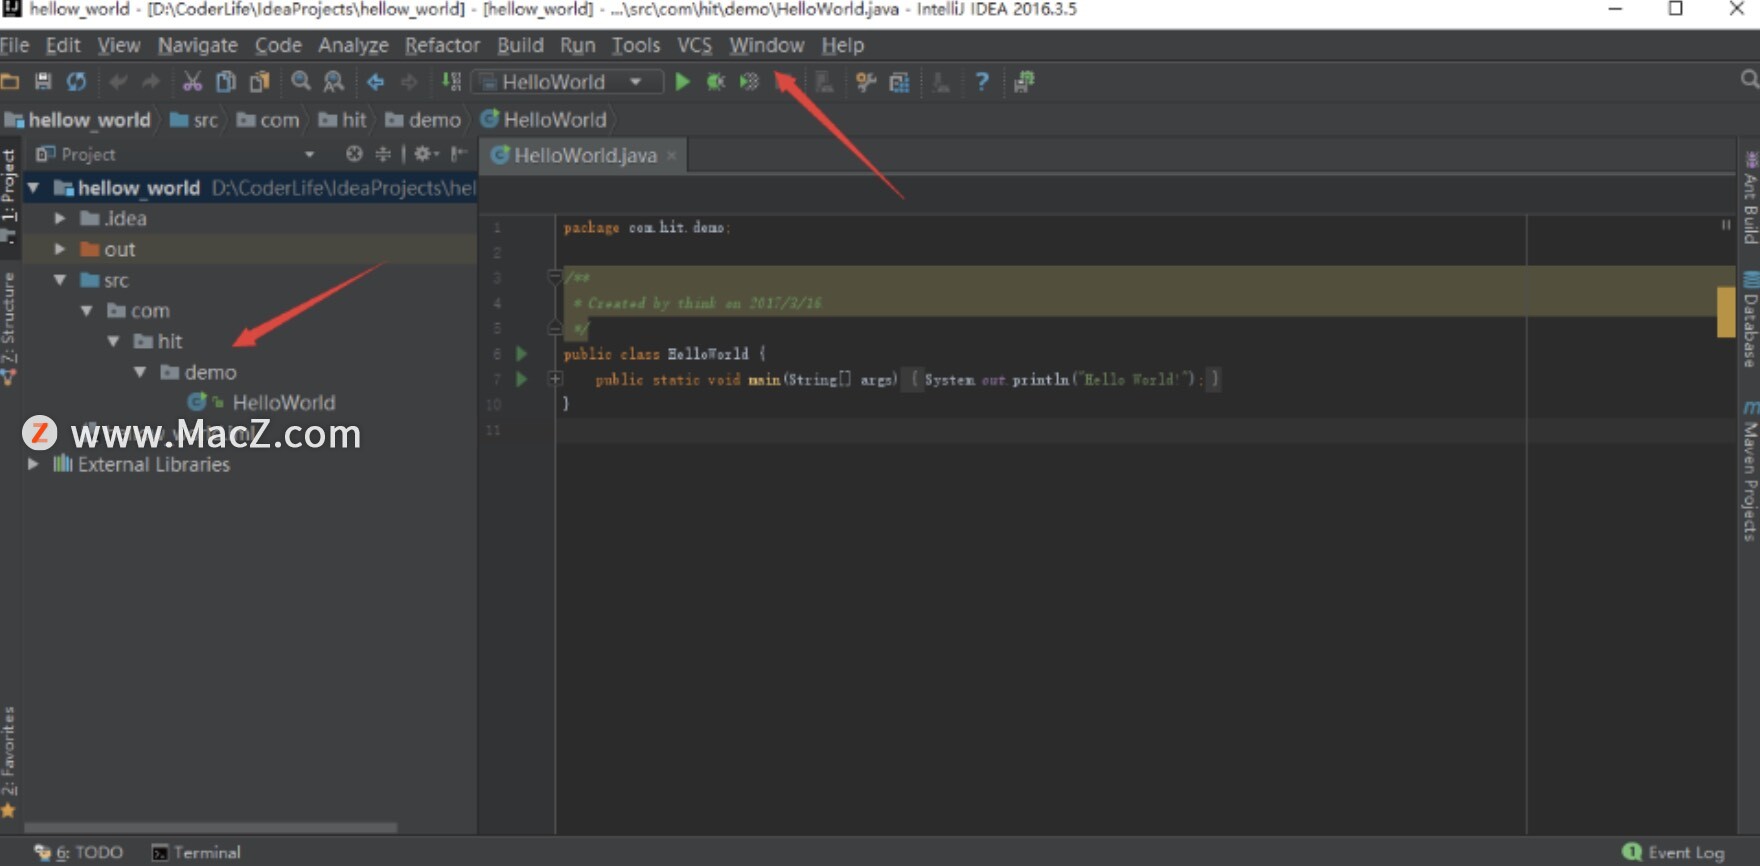
Task: Click Collapse All in Project panel
Action: click(383, 154)
